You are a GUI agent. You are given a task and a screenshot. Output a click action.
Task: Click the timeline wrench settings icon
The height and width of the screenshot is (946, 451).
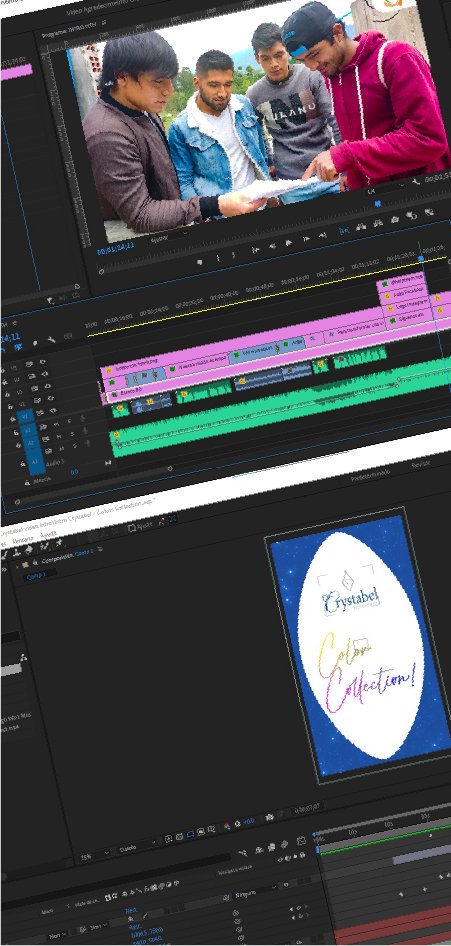52,340
